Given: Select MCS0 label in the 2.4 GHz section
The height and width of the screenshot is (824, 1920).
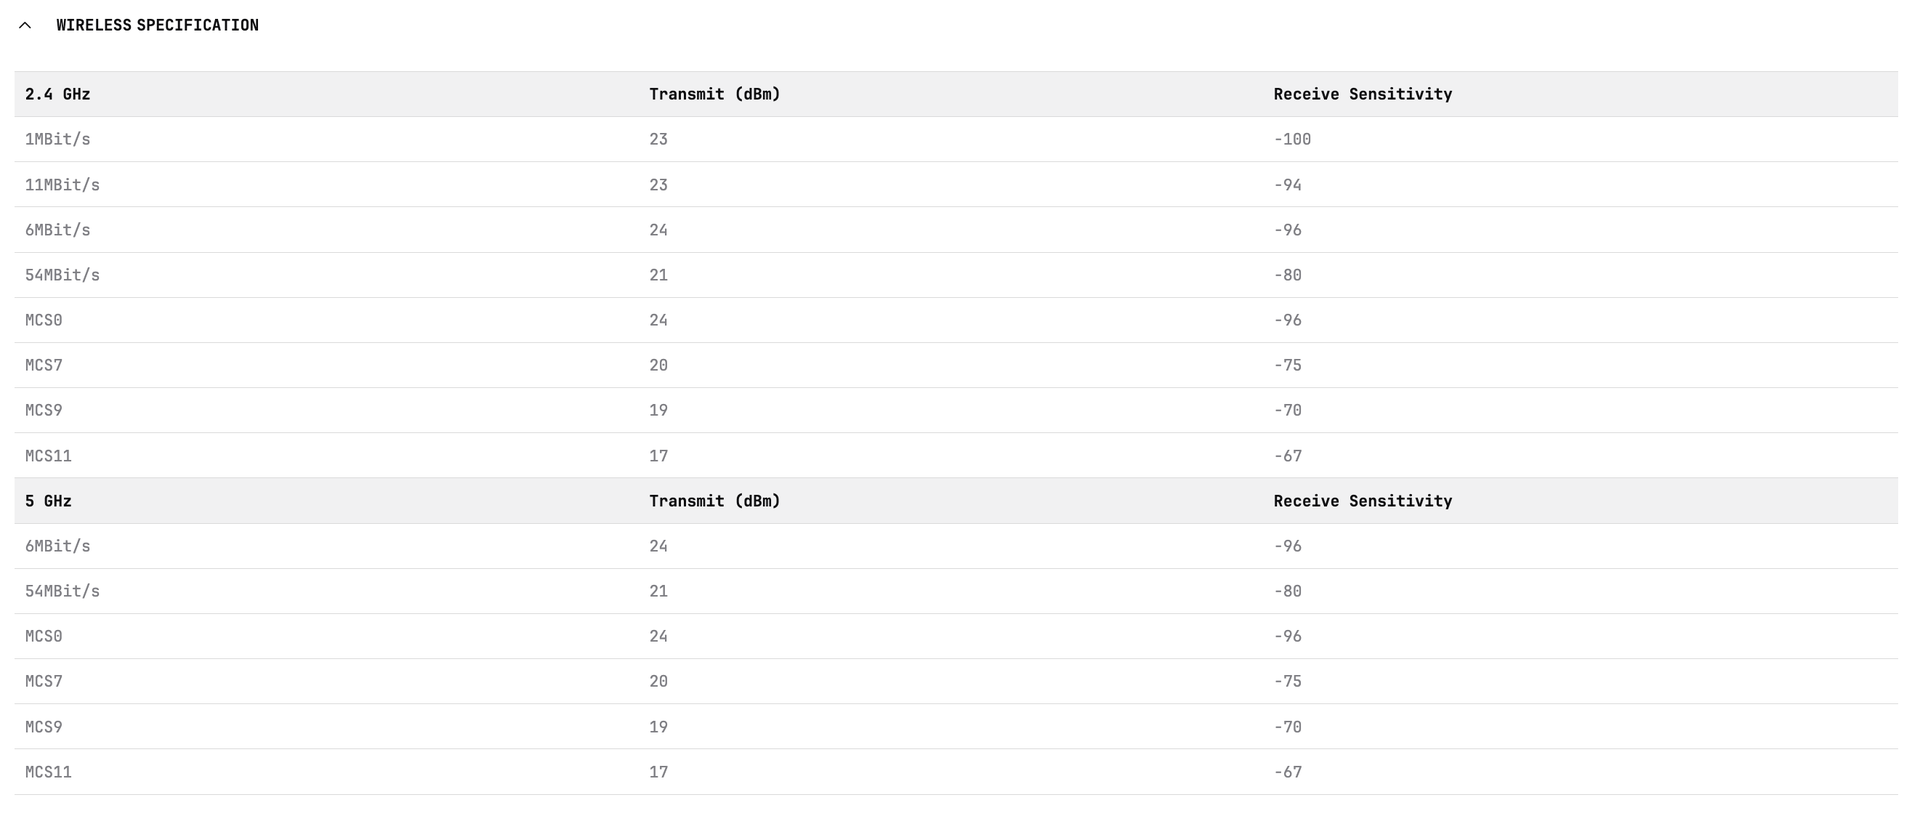Looking at the screenshot, I should tap(44, 320).
